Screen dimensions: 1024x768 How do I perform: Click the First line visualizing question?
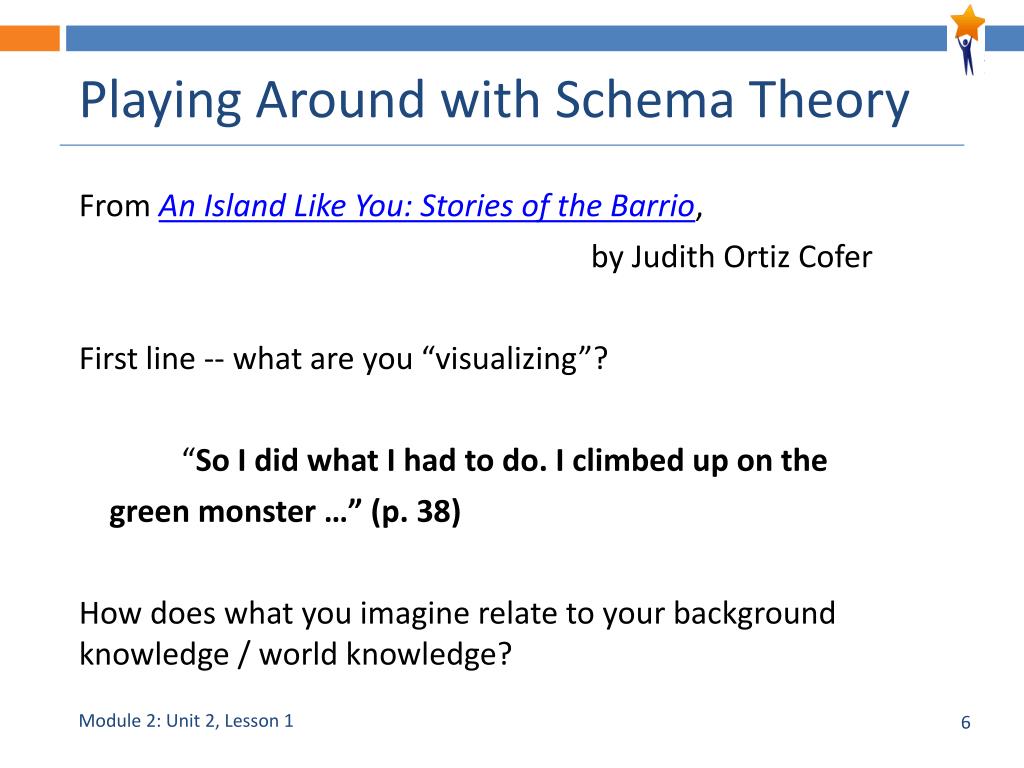344,359
